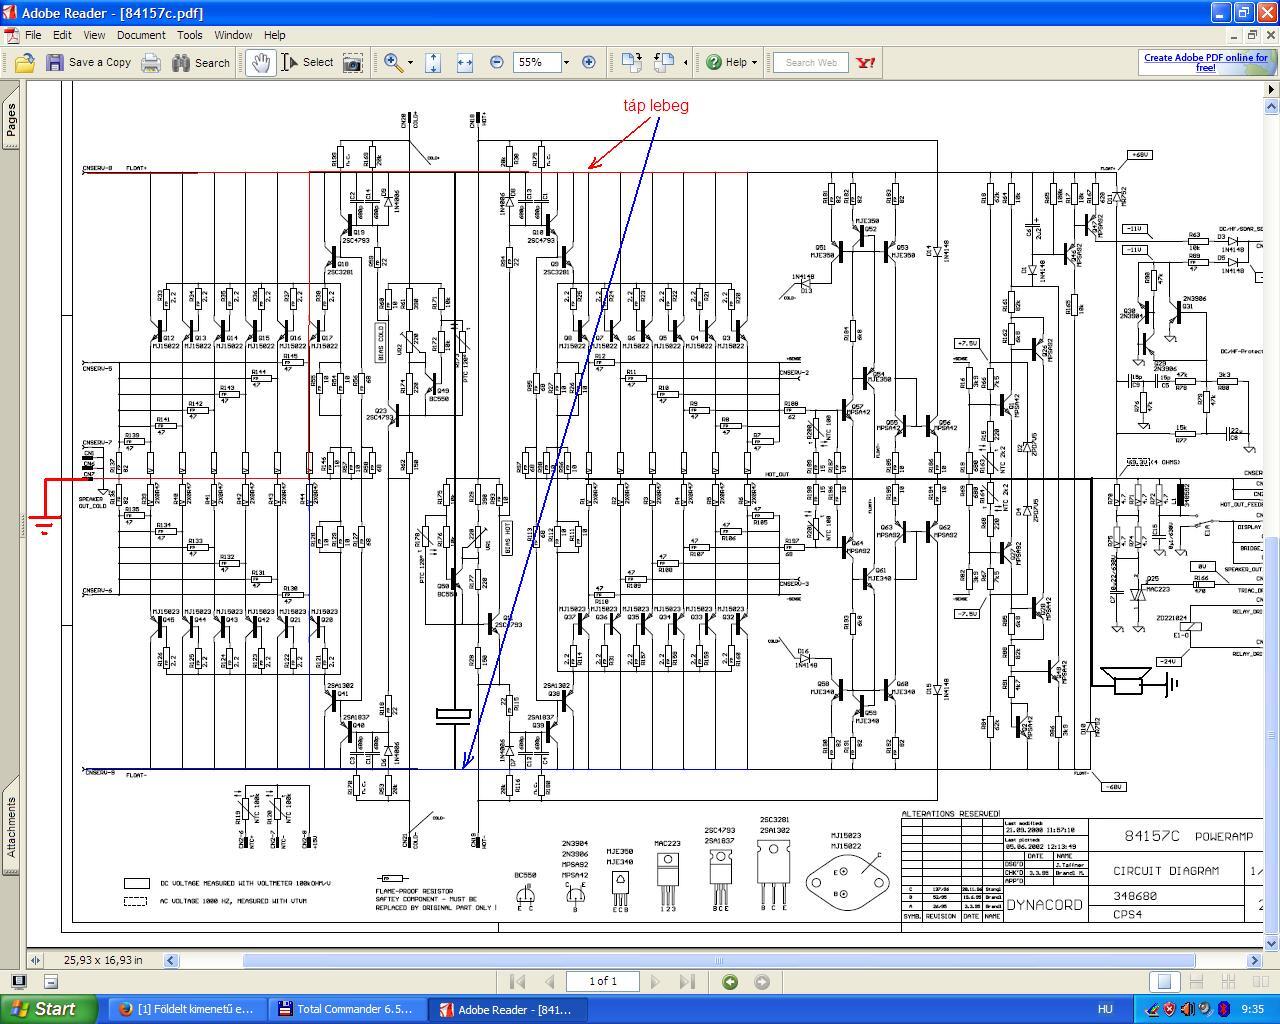Click the document pane options arrow top-right

click(x=1272, y=89)
